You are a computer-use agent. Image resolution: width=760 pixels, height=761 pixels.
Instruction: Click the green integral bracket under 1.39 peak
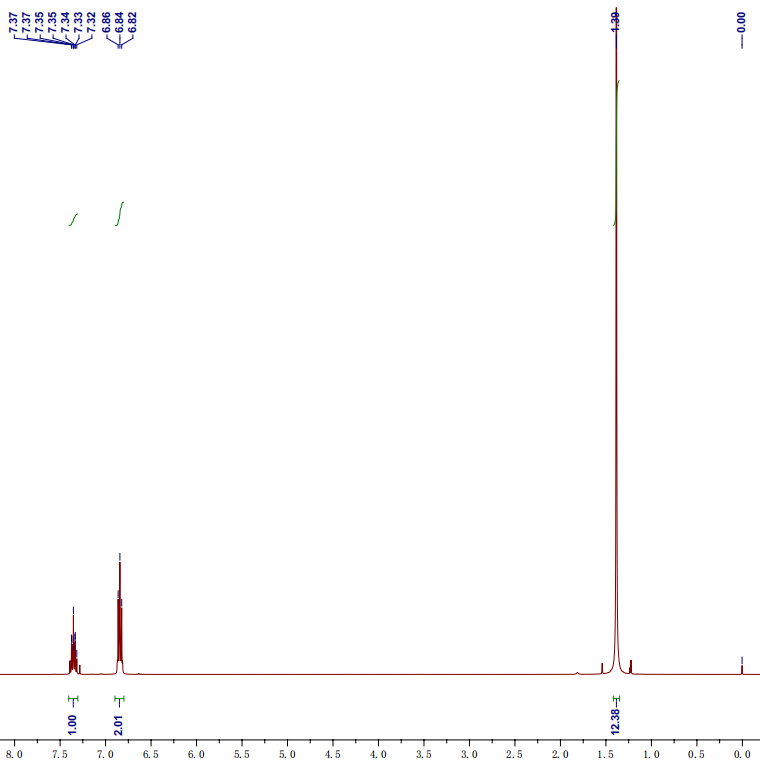(615, 698)
